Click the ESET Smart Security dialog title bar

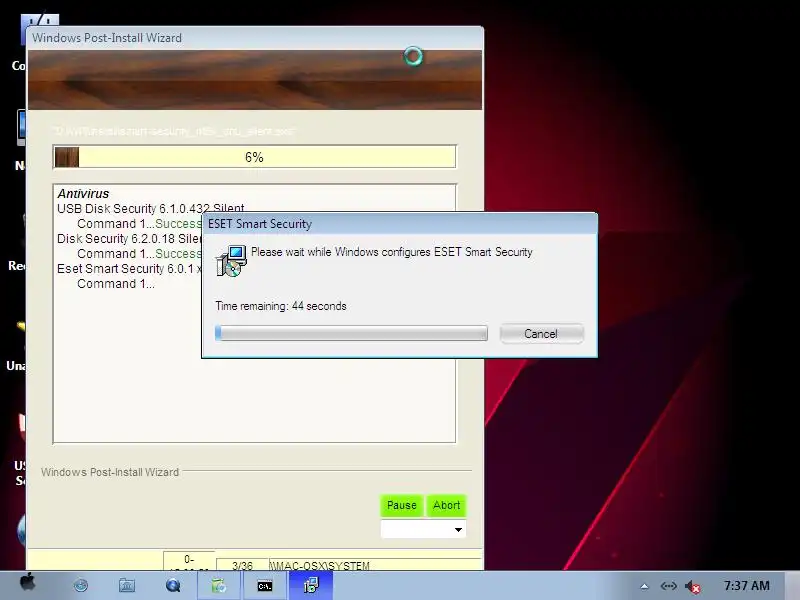pyautogui.click(x=399, y=224)
